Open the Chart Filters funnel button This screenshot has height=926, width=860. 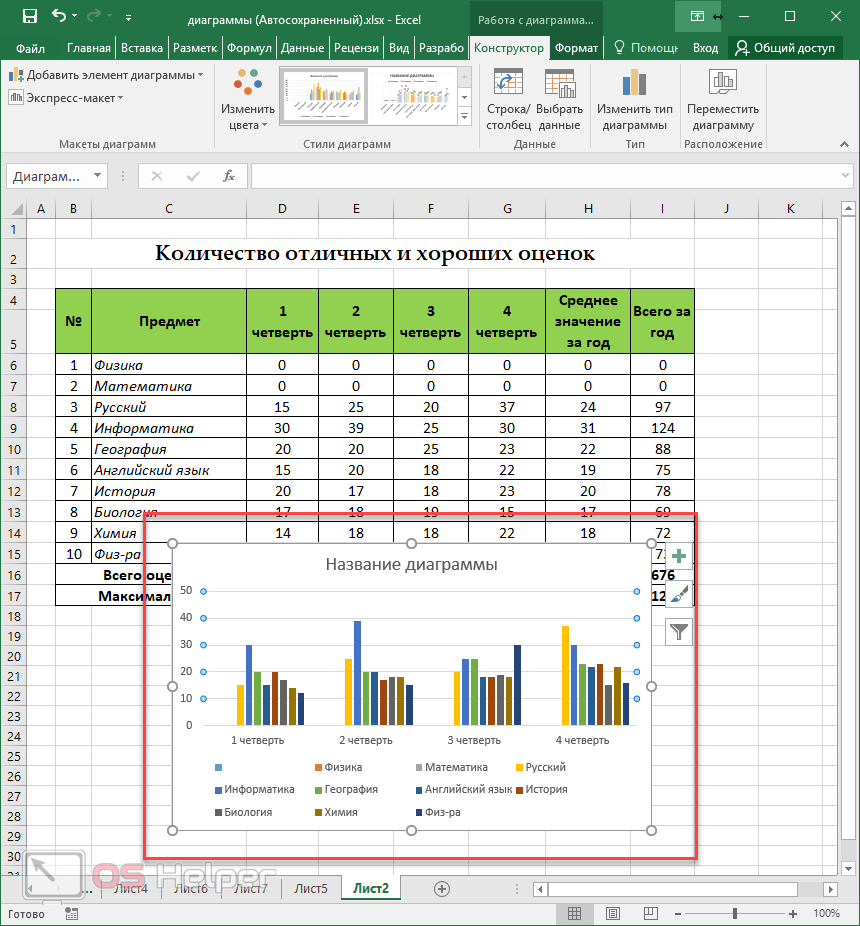click(x=679, y=631)
